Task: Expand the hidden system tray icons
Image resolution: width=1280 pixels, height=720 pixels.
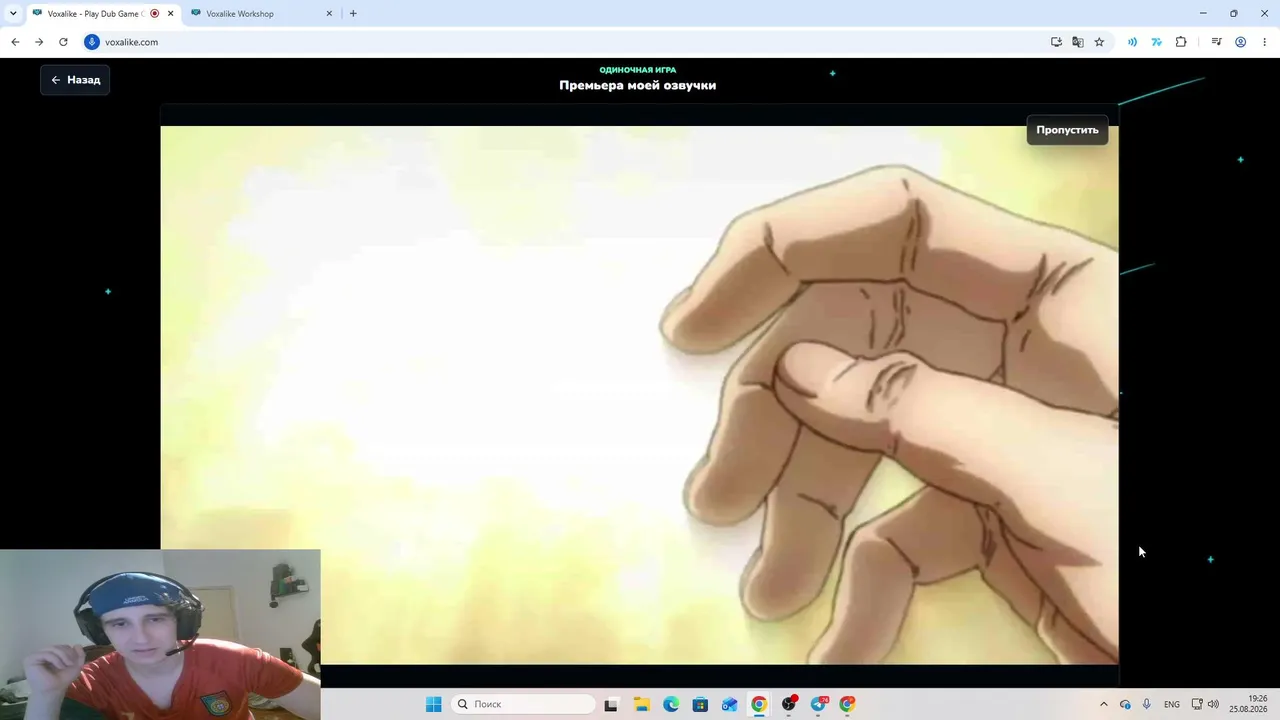Action: point(1104,704)
